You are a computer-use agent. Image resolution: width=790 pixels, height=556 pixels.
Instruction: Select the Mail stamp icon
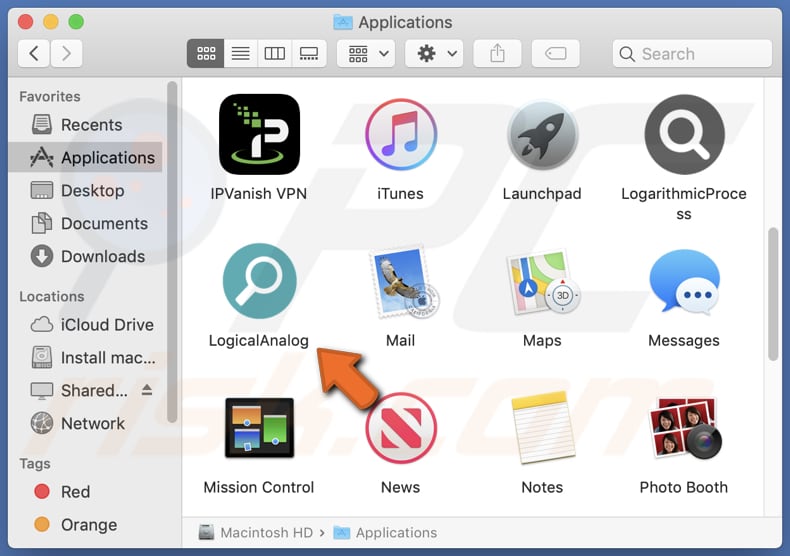(403, 282)
